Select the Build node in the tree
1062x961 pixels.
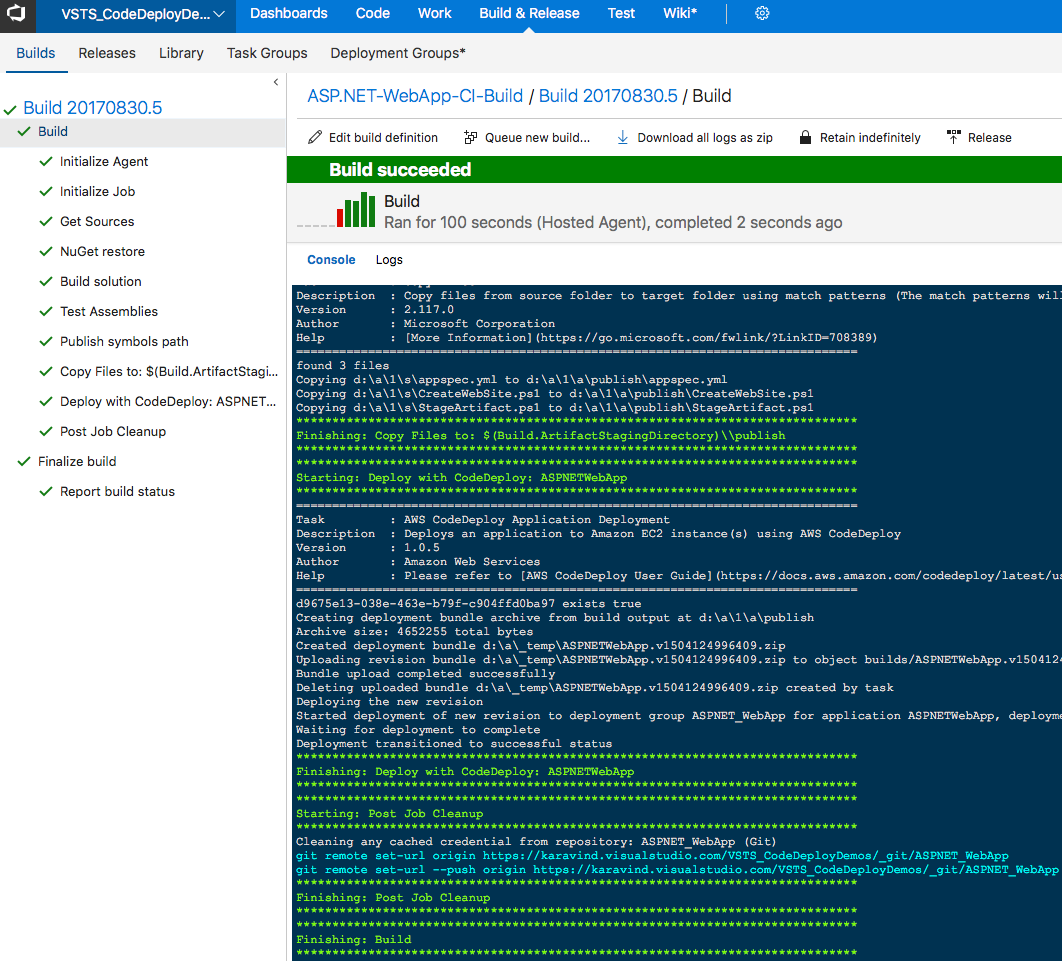pos(53,131)
